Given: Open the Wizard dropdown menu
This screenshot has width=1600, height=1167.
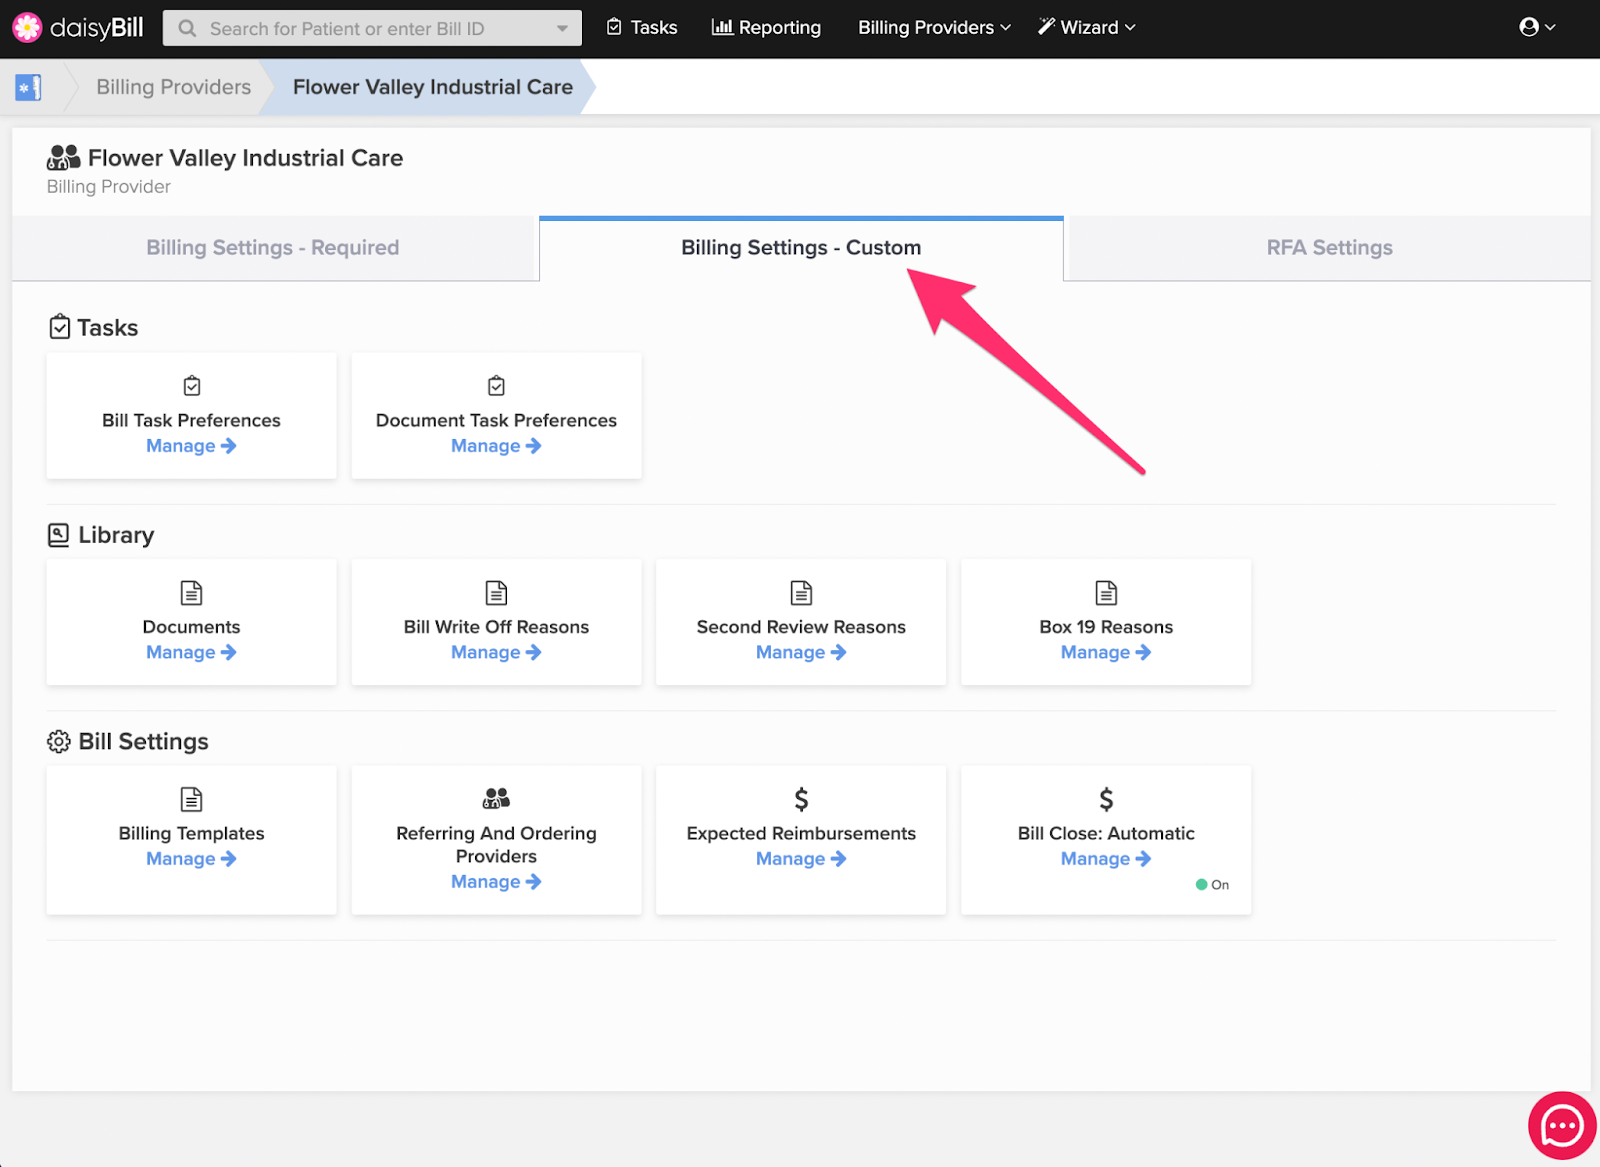Looking at the screenshot, I should [x=1086, y=27].
